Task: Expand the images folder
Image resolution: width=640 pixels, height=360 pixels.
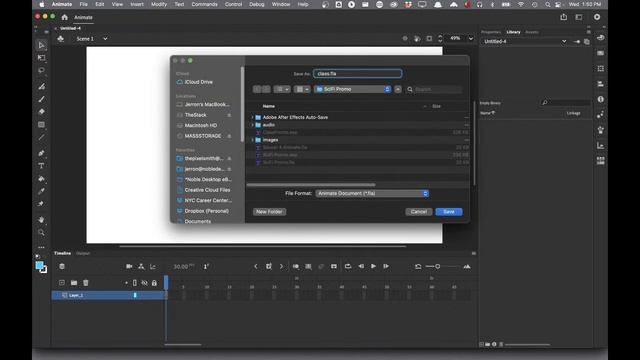Action: click(x=252, y=140)
